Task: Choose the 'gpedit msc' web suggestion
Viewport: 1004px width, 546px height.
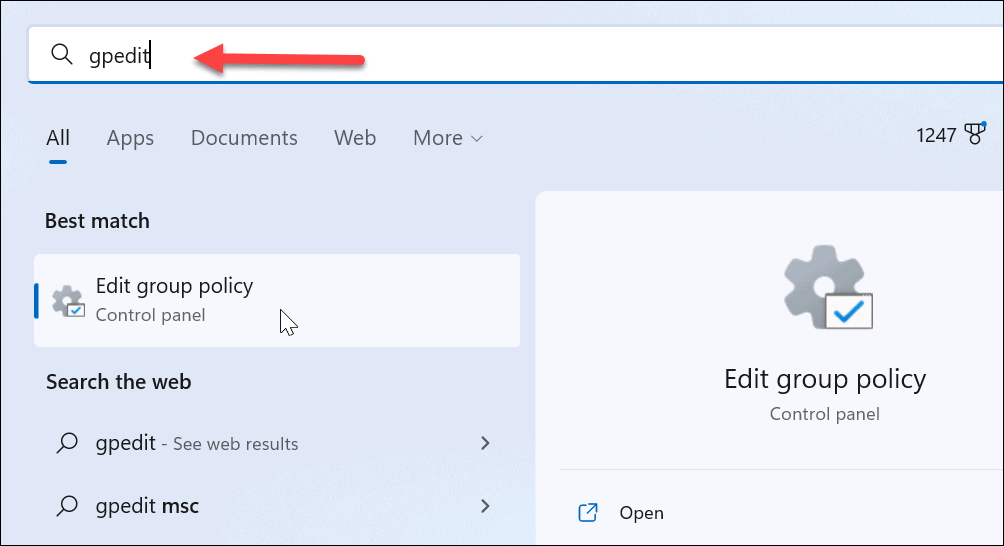Action: point(147,506)
